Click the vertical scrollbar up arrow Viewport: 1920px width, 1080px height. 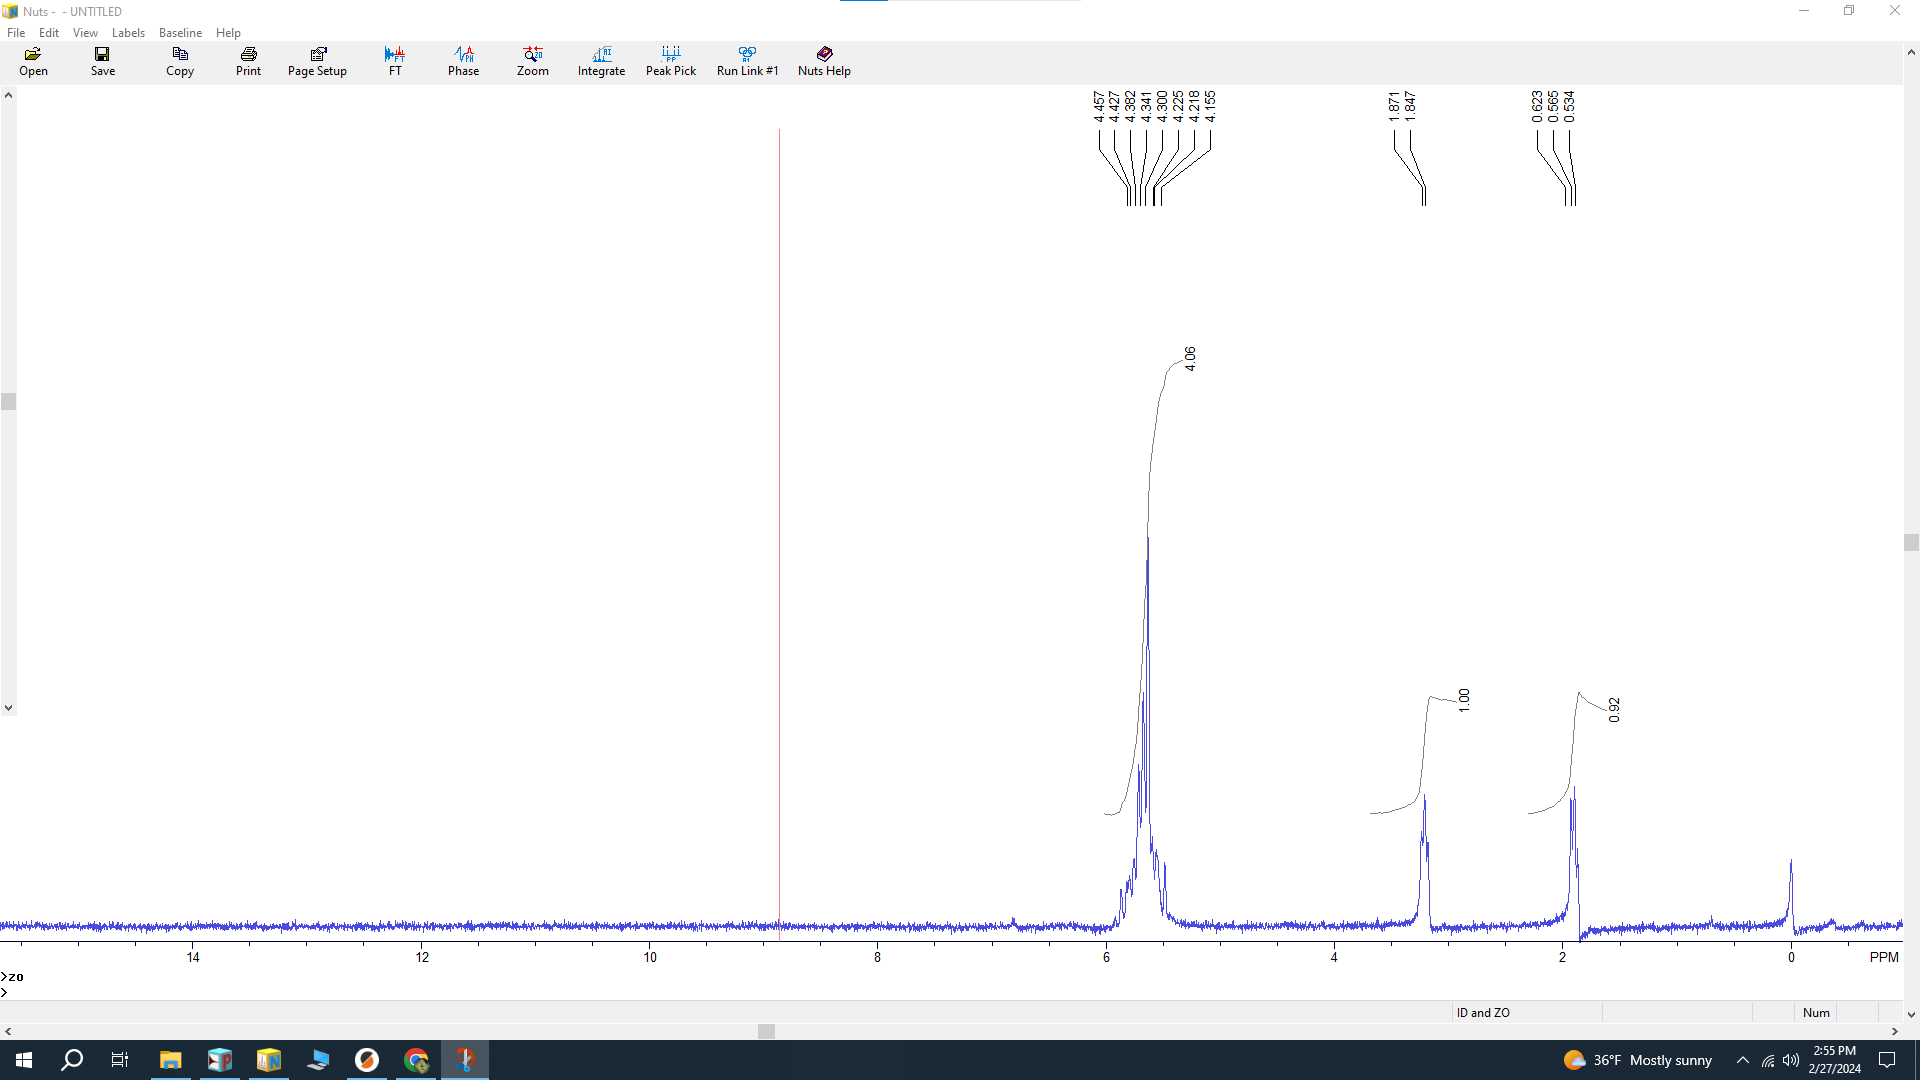click(x=8, y=93)
